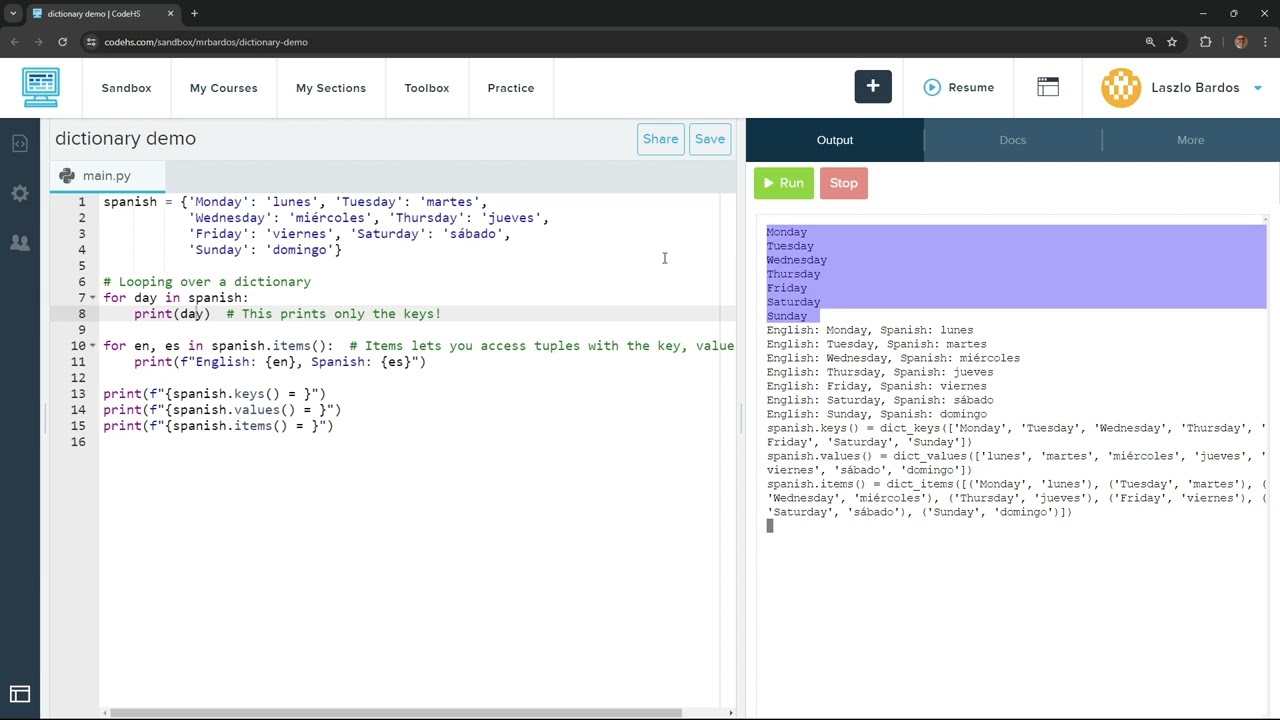This screenshot has width=1280, height=720.
Task: Open the code editor sidebar icon
Action: (20, 143)
